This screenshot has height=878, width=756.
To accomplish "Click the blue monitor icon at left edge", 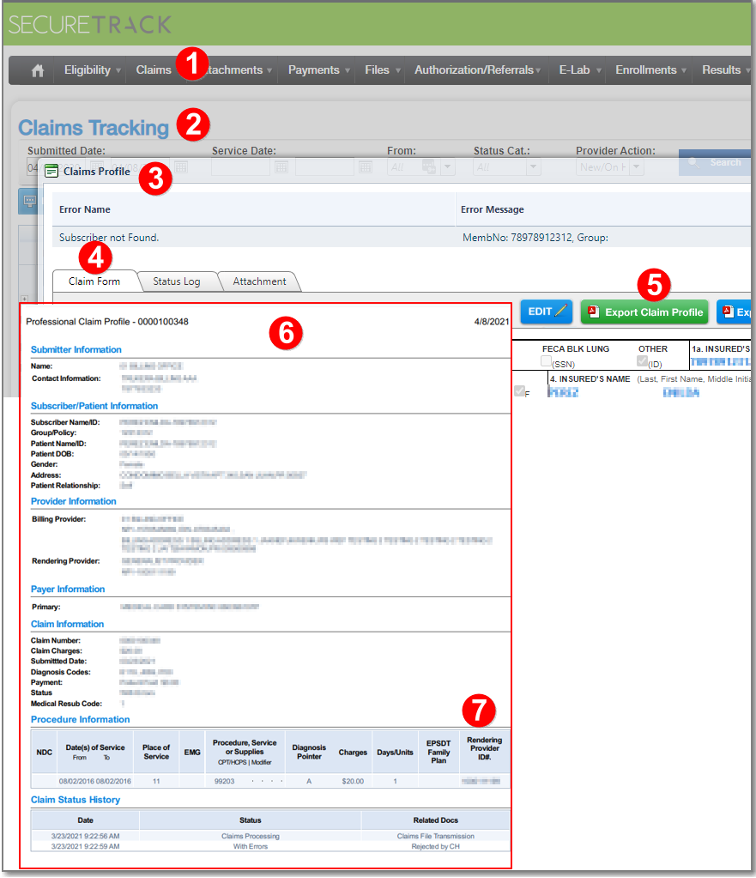I will 28,200.
